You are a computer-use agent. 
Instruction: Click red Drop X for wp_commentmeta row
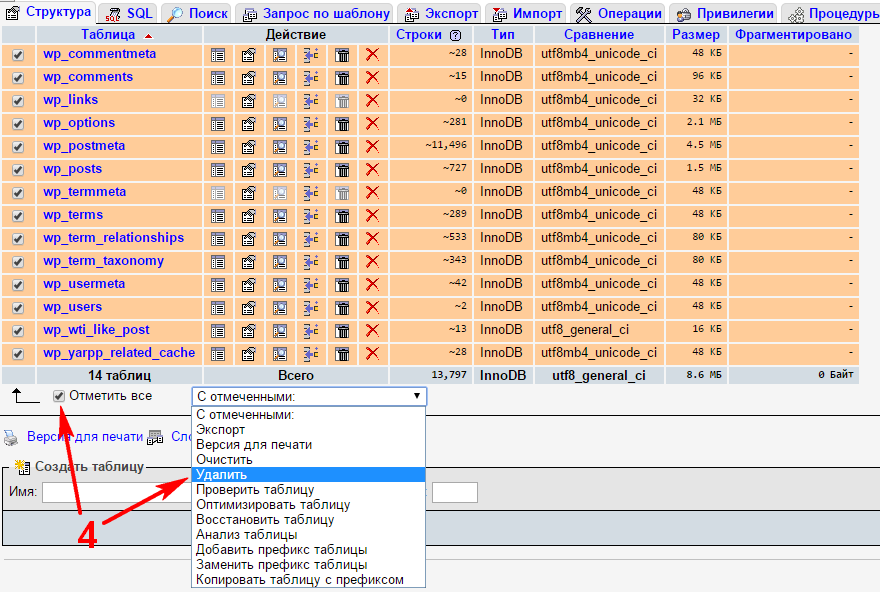tap(372, 55)
